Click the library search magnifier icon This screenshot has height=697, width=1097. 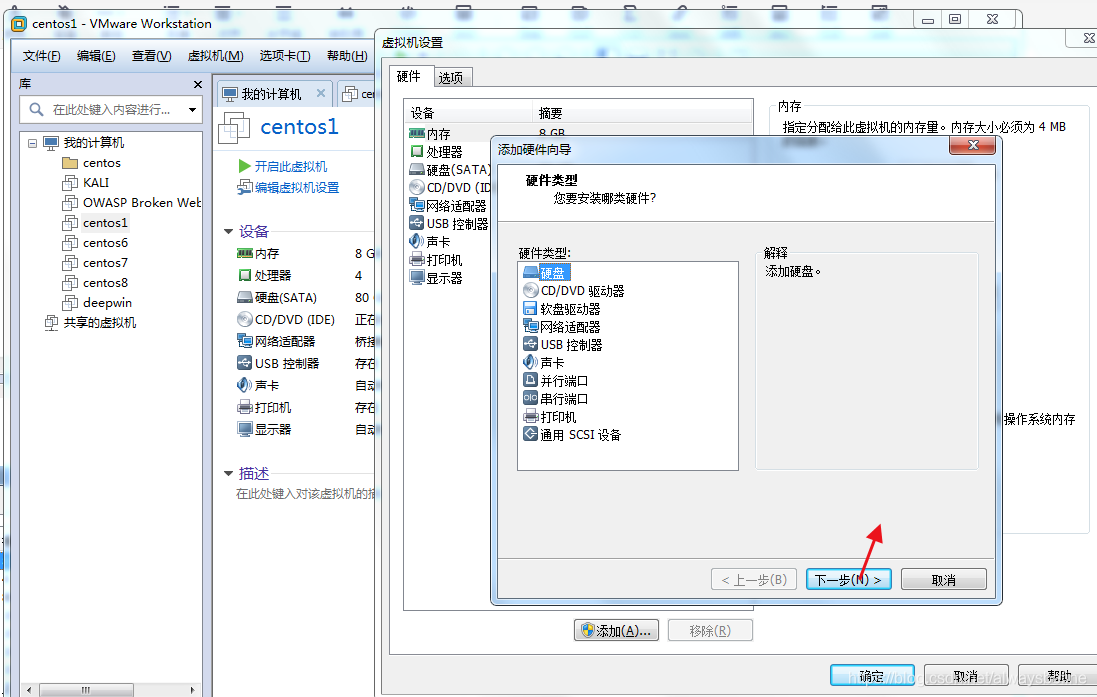(36, 109)
